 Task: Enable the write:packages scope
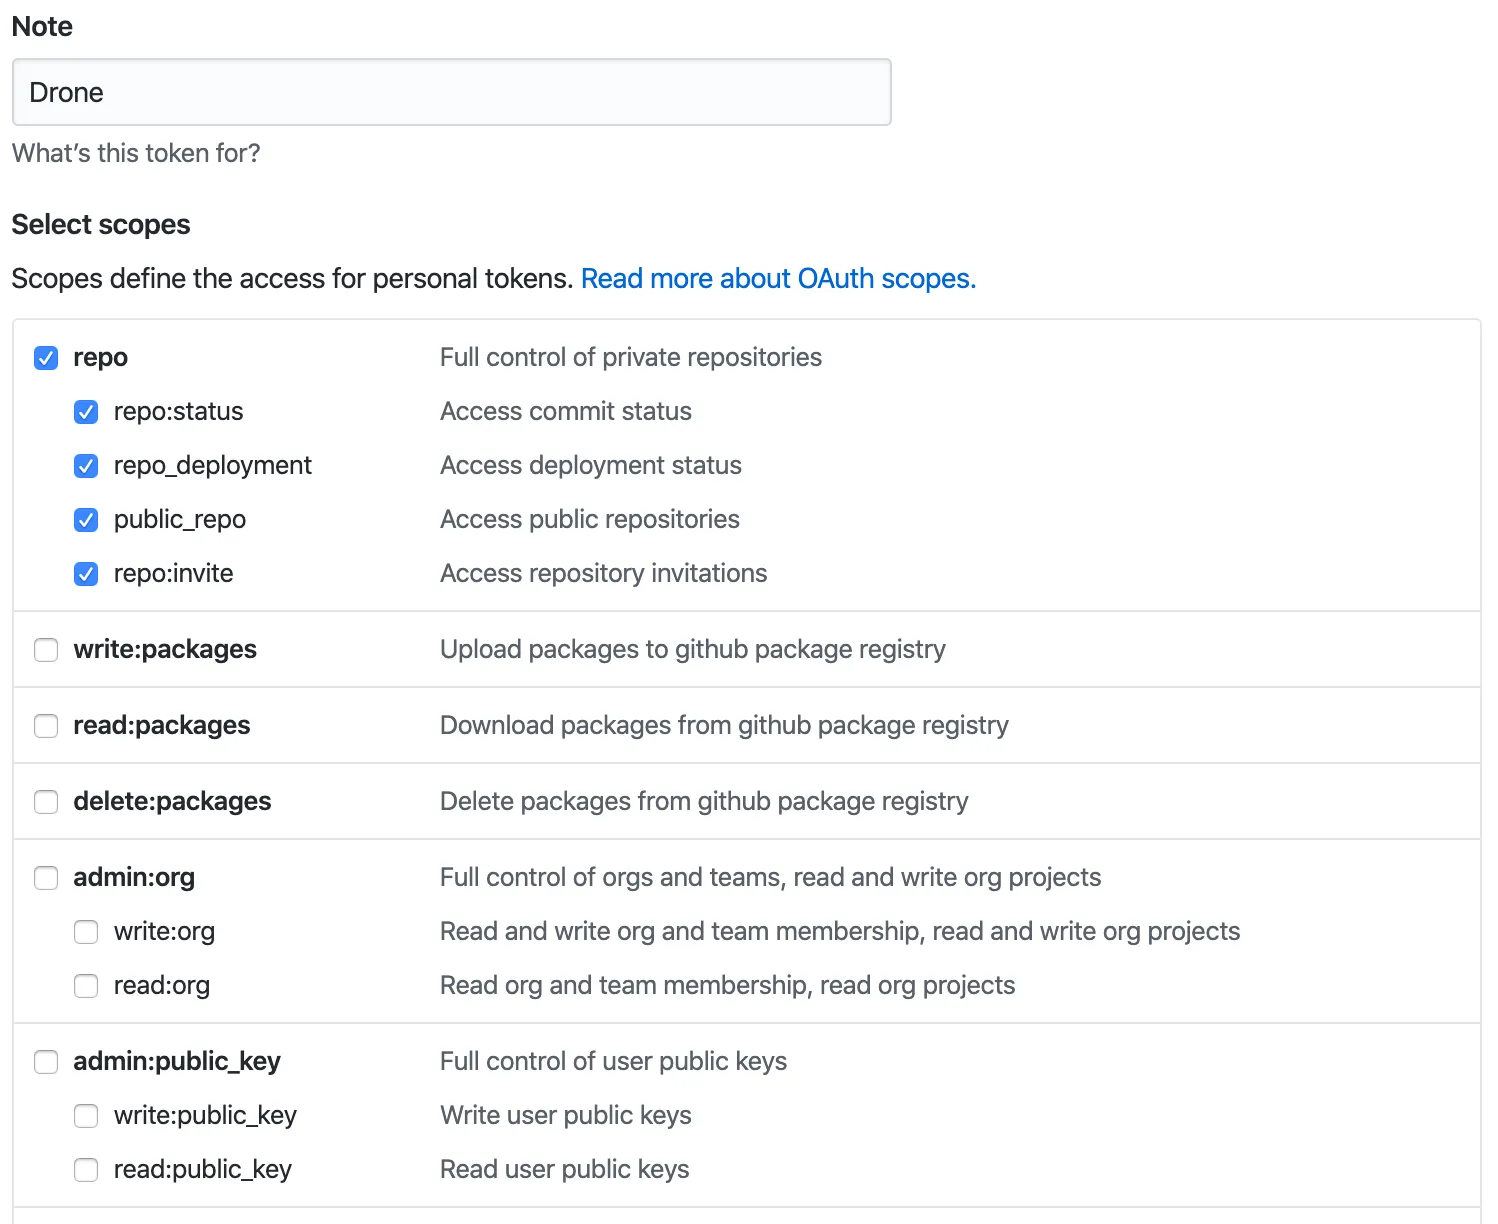[46, 650]
